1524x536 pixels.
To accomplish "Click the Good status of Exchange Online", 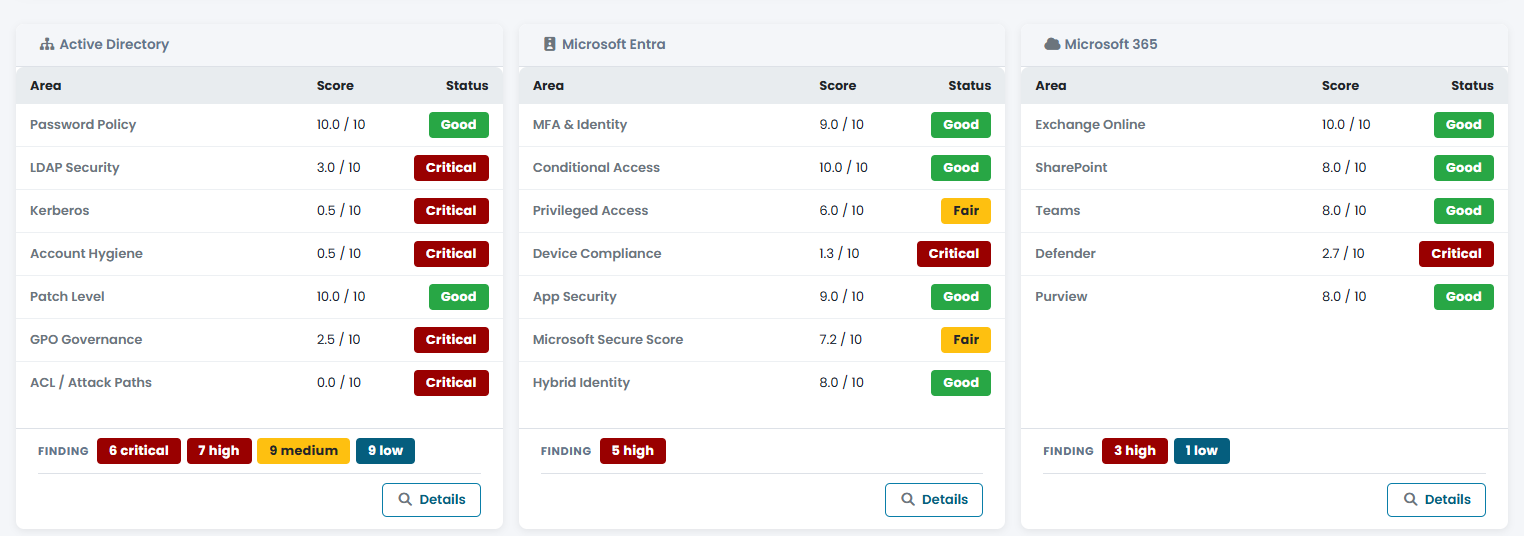I will [x=1464, y=125].
